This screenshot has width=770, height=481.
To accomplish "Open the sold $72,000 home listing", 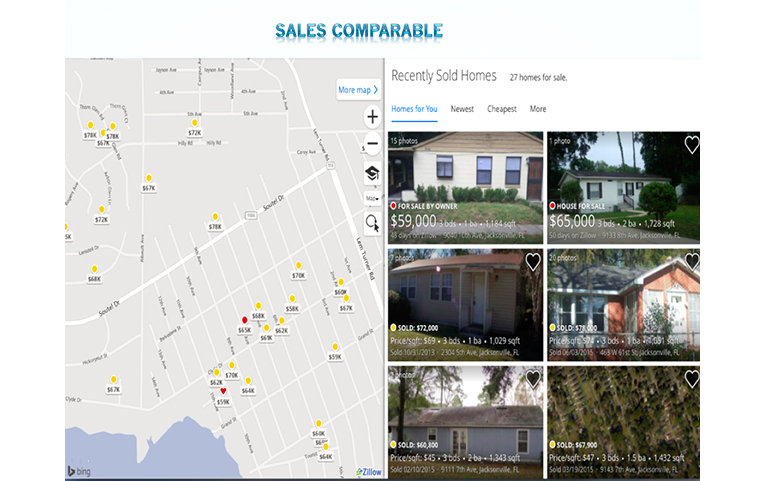I will pos(465,304).
